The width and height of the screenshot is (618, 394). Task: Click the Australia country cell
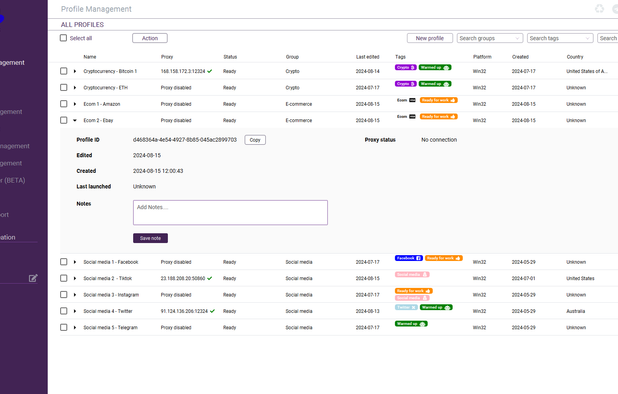click(575, 311)
